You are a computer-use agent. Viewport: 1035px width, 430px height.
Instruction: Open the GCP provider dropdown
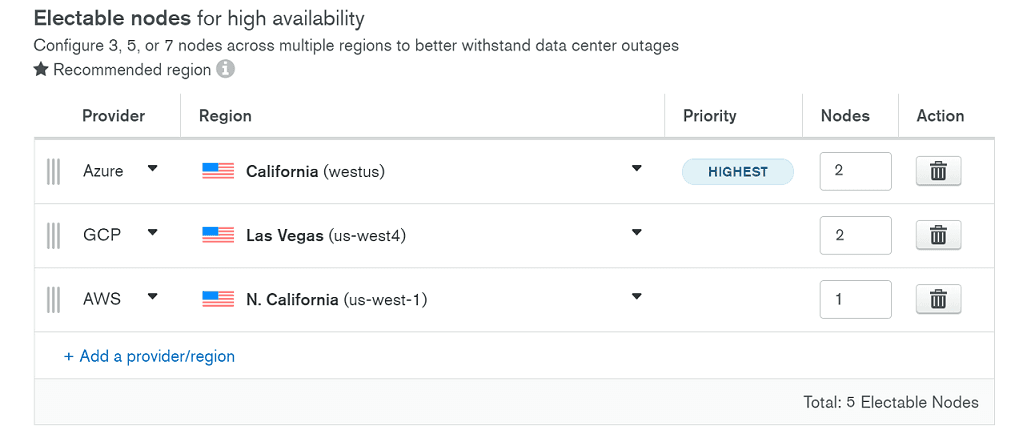click(152, 233)
